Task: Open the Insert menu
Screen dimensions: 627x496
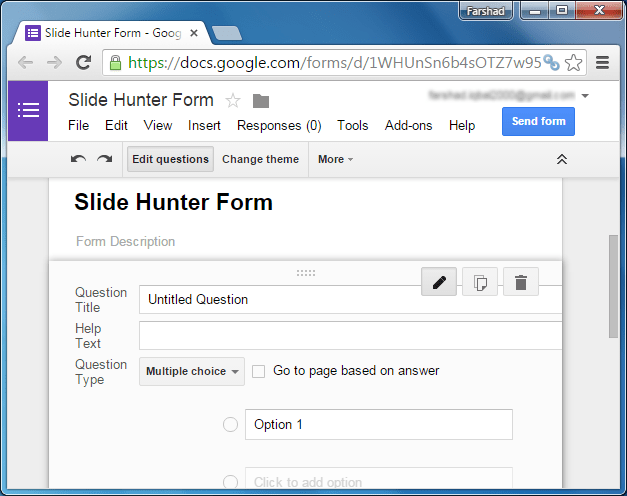Action: 204,126
